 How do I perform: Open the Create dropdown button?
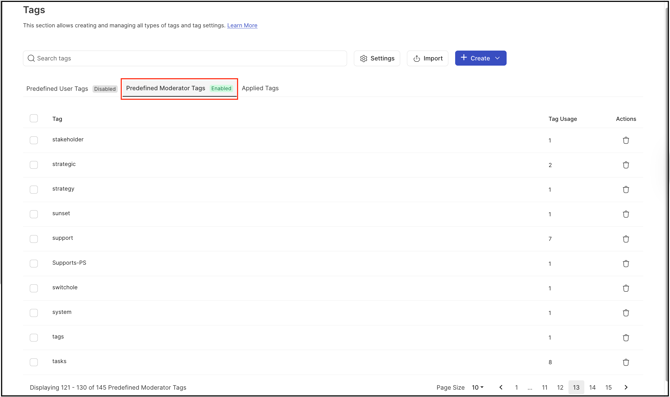coord(480,58)
